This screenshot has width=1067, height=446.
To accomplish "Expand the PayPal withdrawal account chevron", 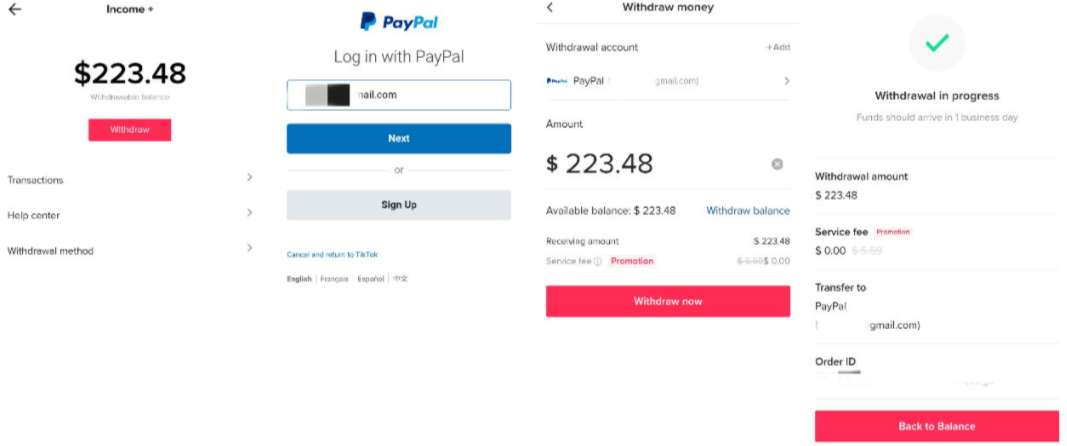I will click(x=787, y=81).
